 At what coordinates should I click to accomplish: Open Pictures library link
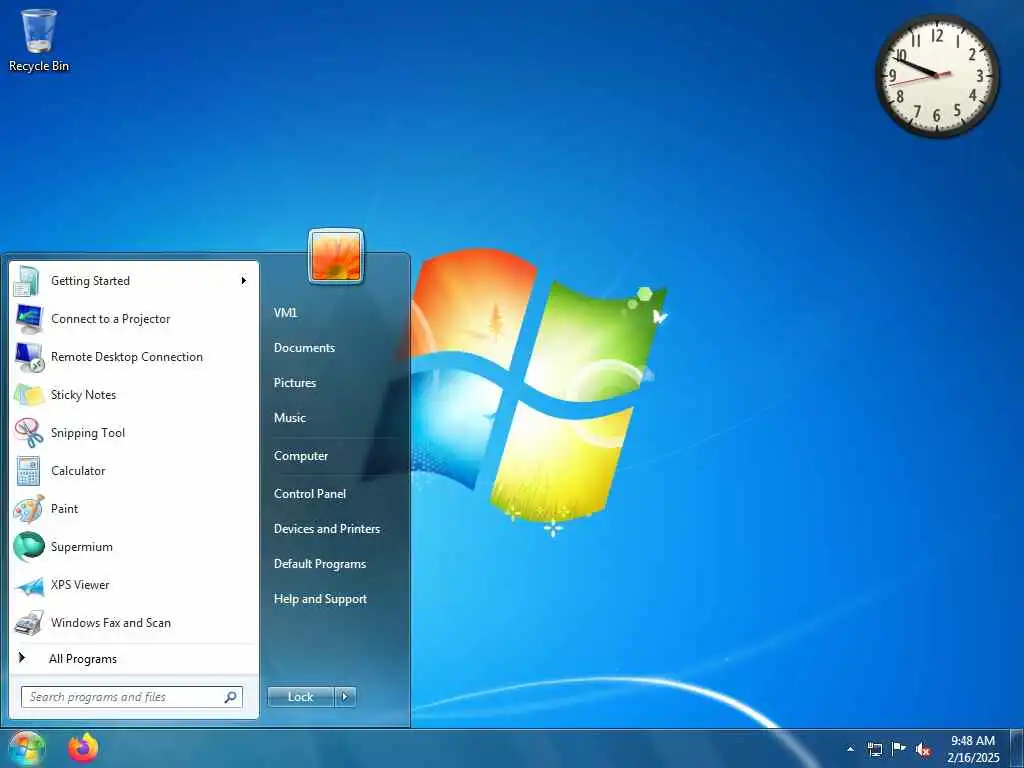295,383
